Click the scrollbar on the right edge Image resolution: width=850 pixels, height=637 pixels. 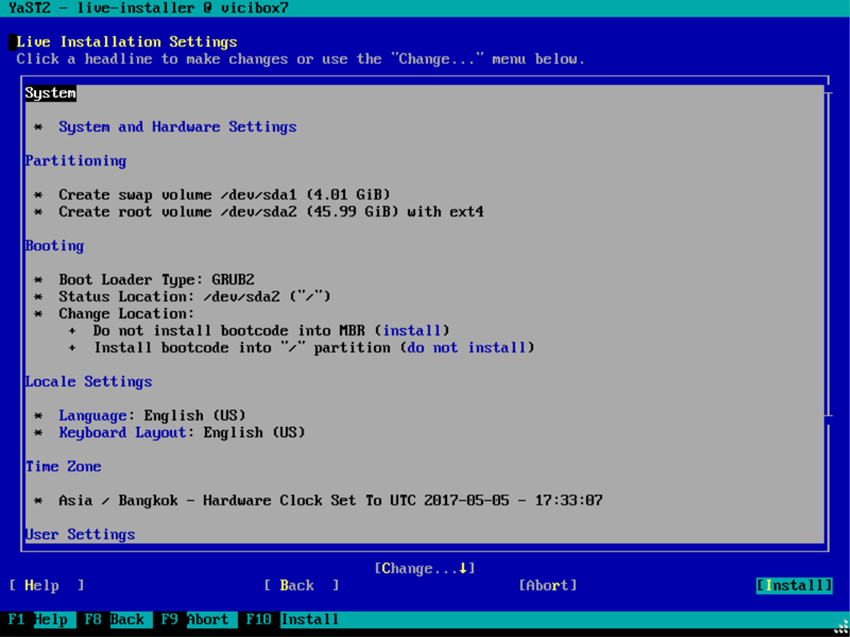pyautogui.click(x=829, y=300)
